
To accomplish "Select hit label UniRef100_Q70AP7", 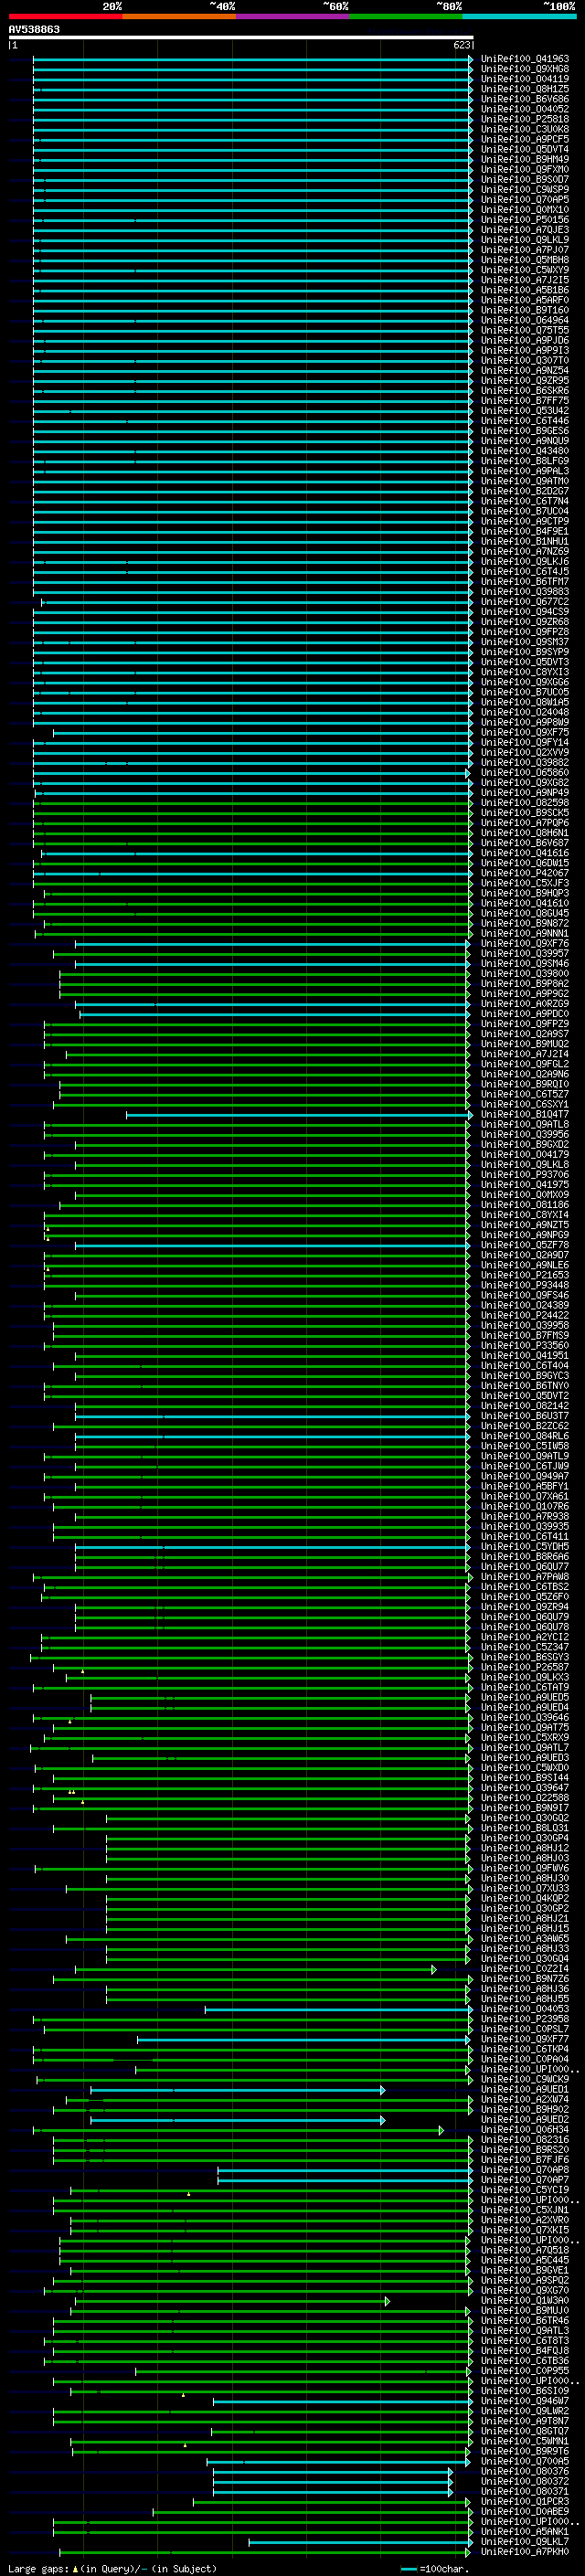I will (525, 2179).
